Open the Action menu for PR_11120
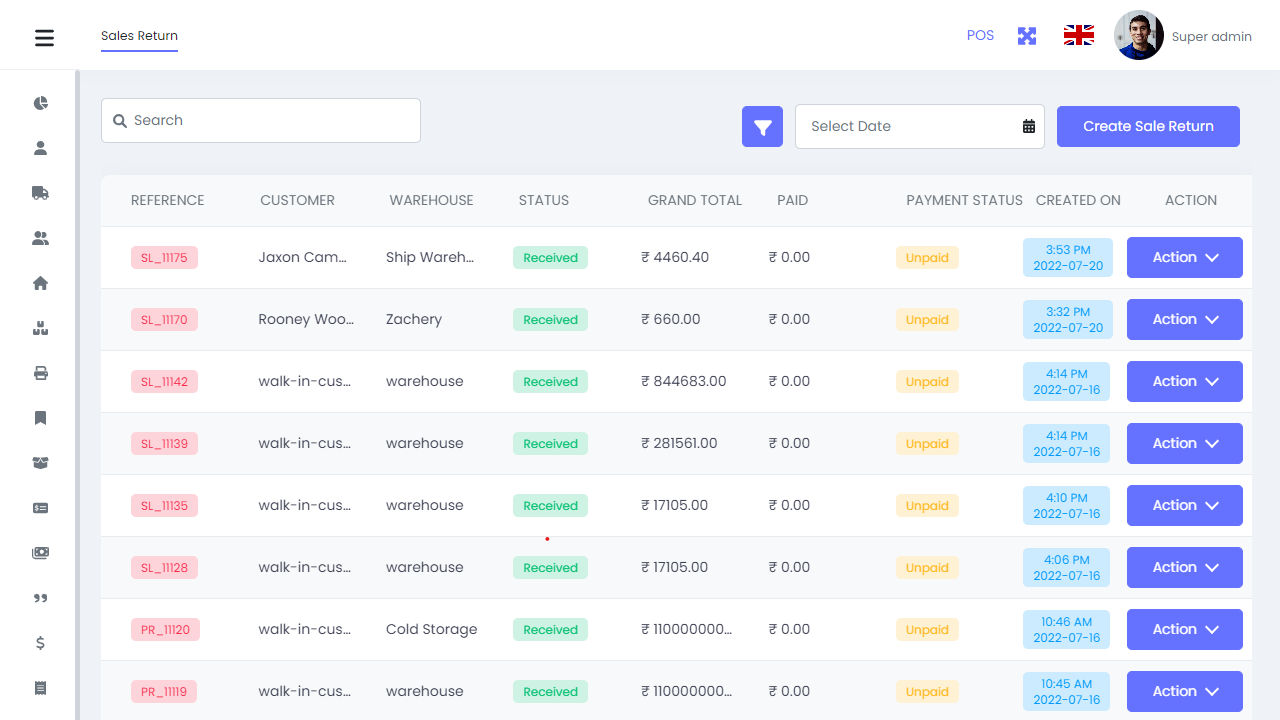Image resolution: width=1280 pixels, height=720 pixels. (x=1184, y=630)
